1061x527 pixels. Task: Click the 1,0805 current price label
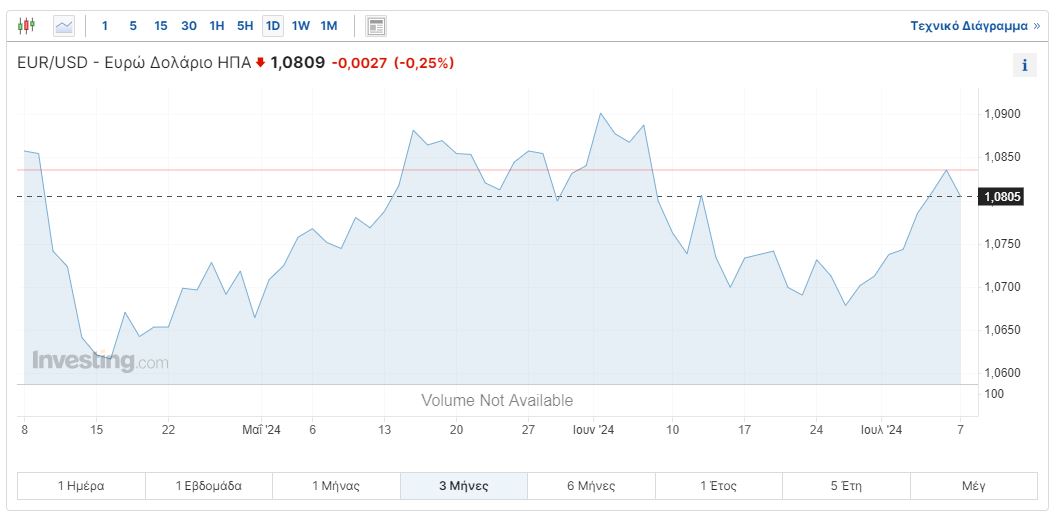[x=1003, y=197]
